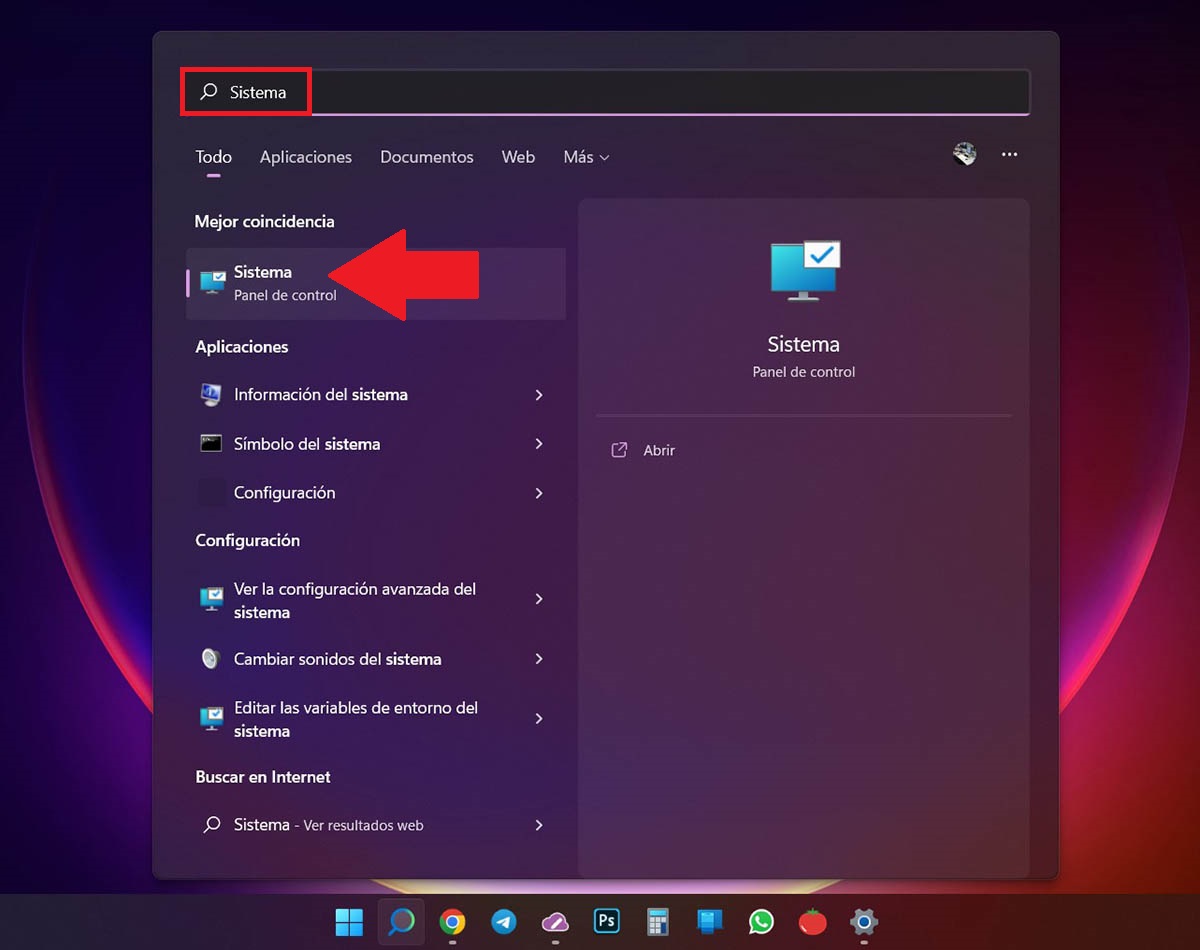The width and height of the screenshot is (1200, 950).
Task: Click the Cambiar sonidos speaker icon
Action: tap(211, 659)
